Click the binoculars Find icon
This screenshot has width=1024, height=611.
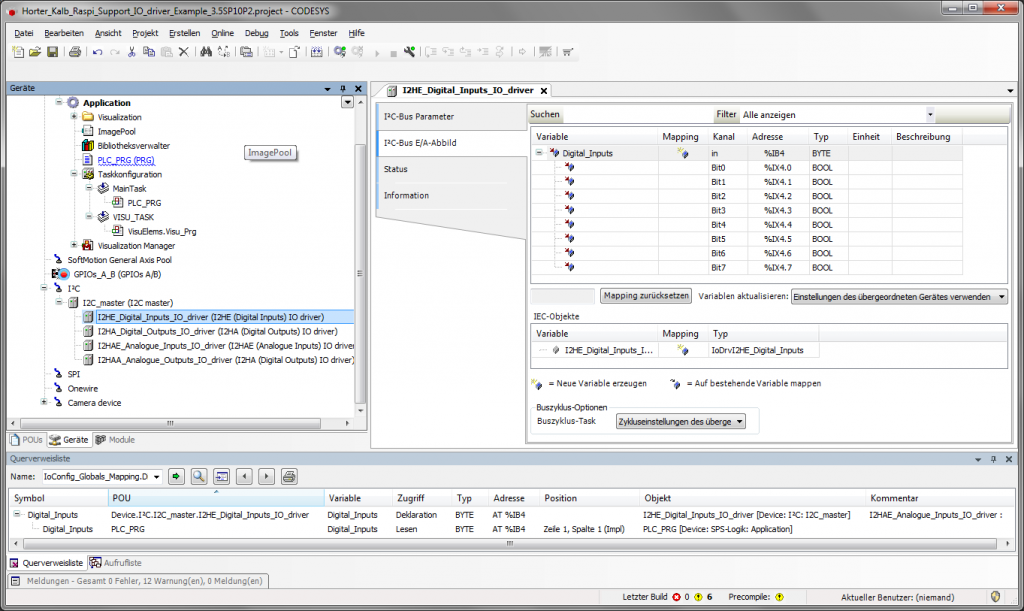[207, 52]
